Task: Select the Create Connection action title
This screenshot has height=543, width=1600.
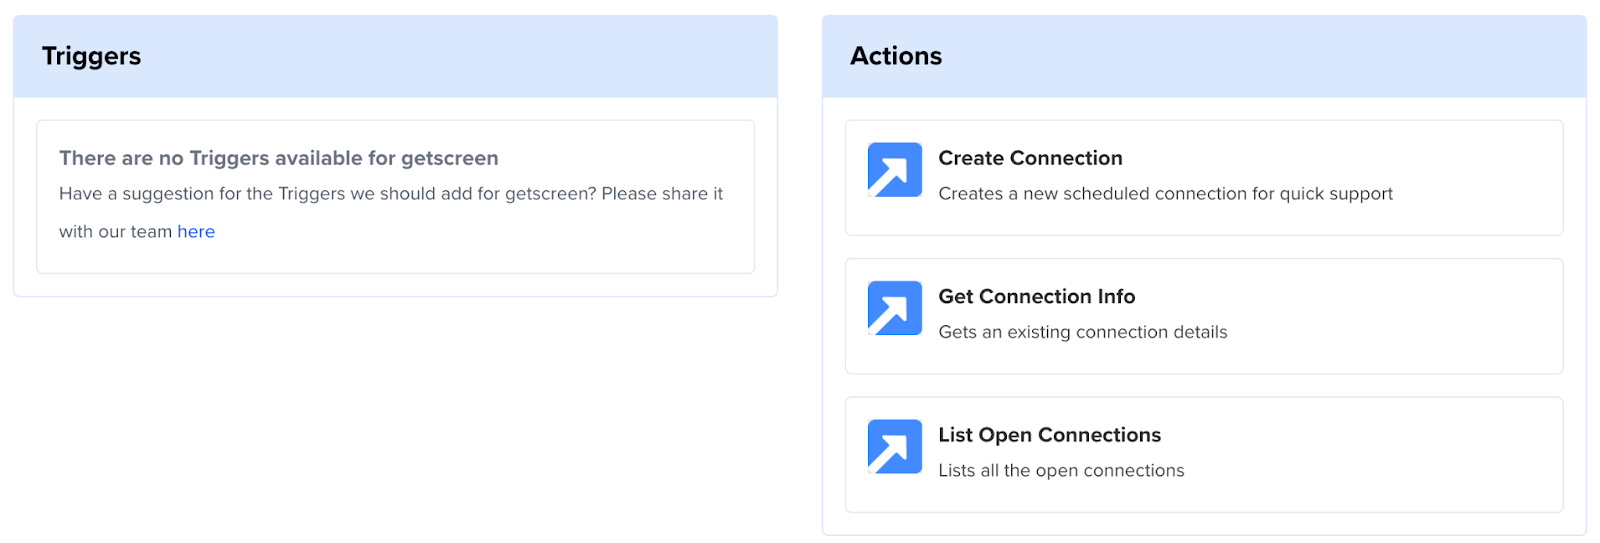Action: (x=1030, y=158)
